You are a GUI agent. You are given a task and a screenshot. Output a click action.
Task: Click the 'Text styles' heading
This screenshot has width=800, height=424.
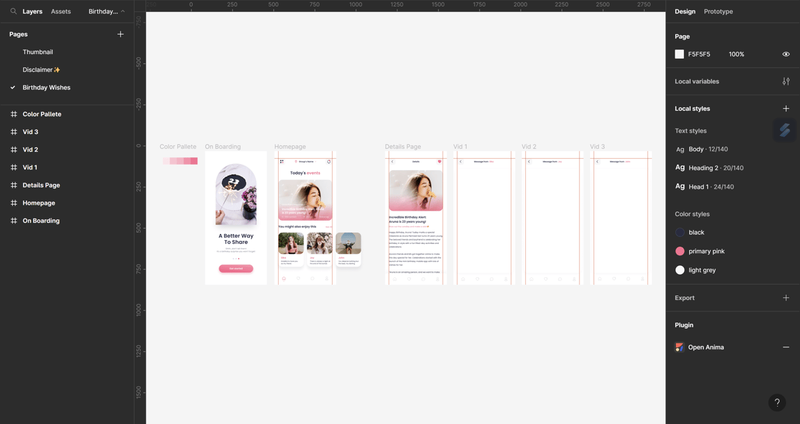(x=690, y=131)
